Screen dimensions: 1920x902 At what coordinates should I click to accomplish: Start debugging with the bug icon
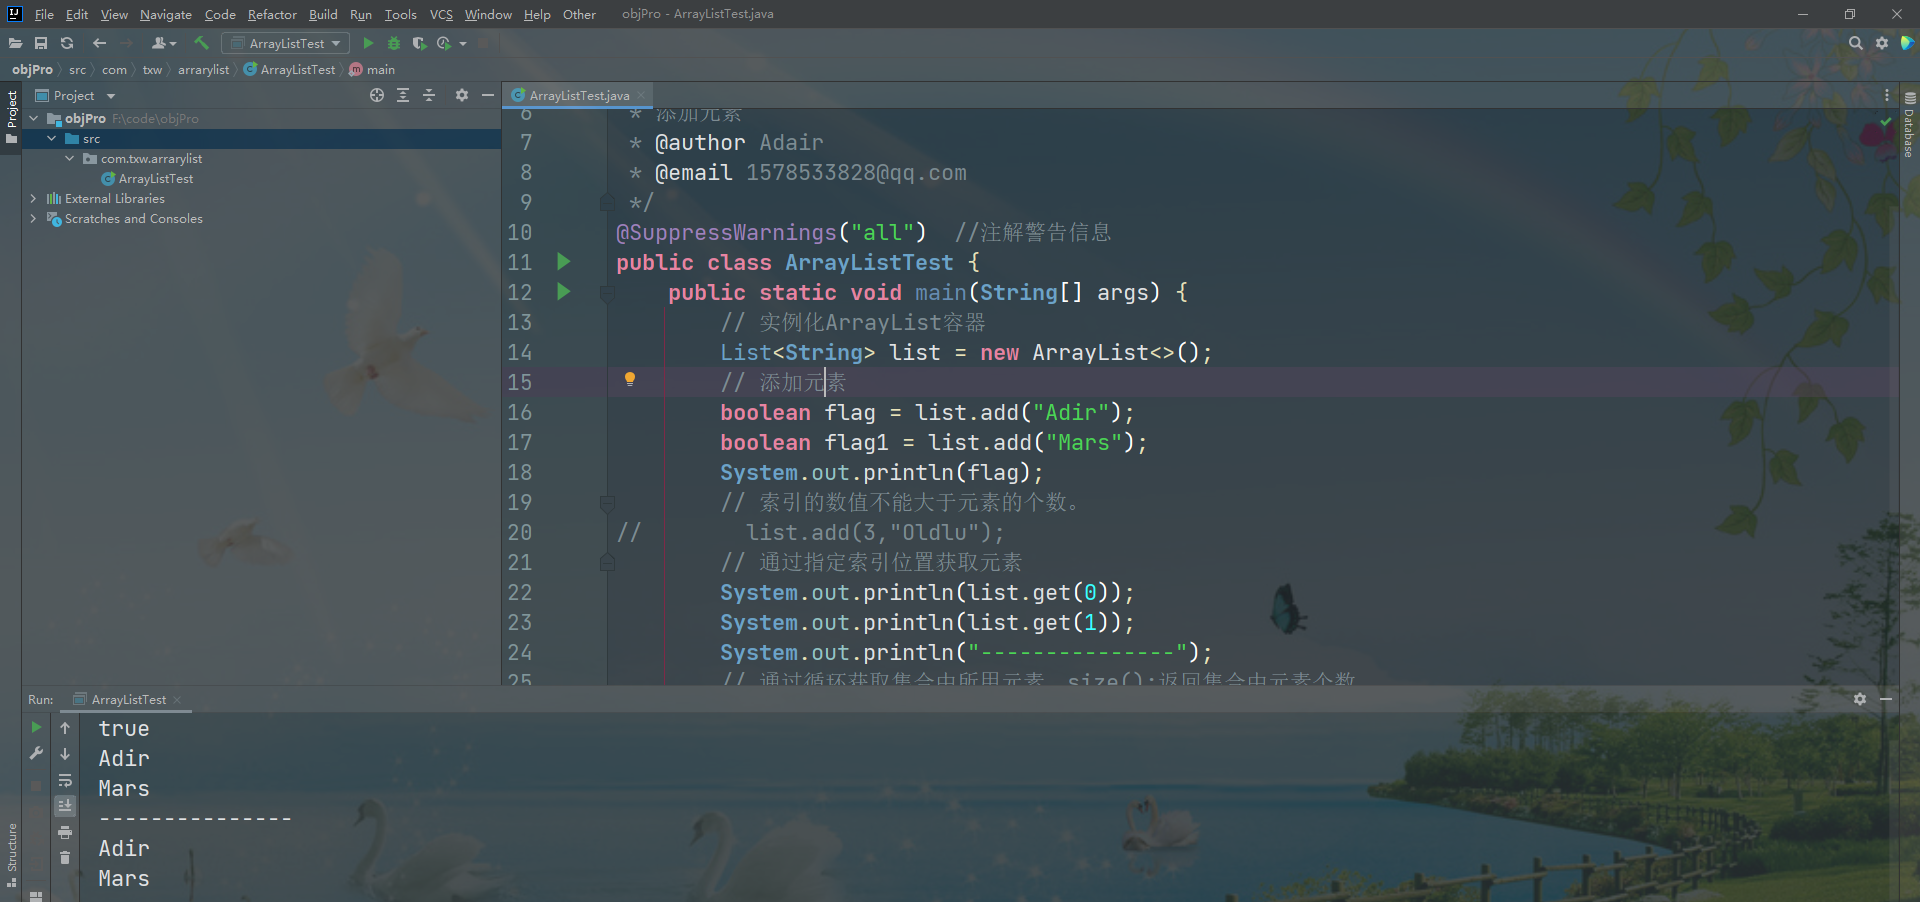pos(394,43)
